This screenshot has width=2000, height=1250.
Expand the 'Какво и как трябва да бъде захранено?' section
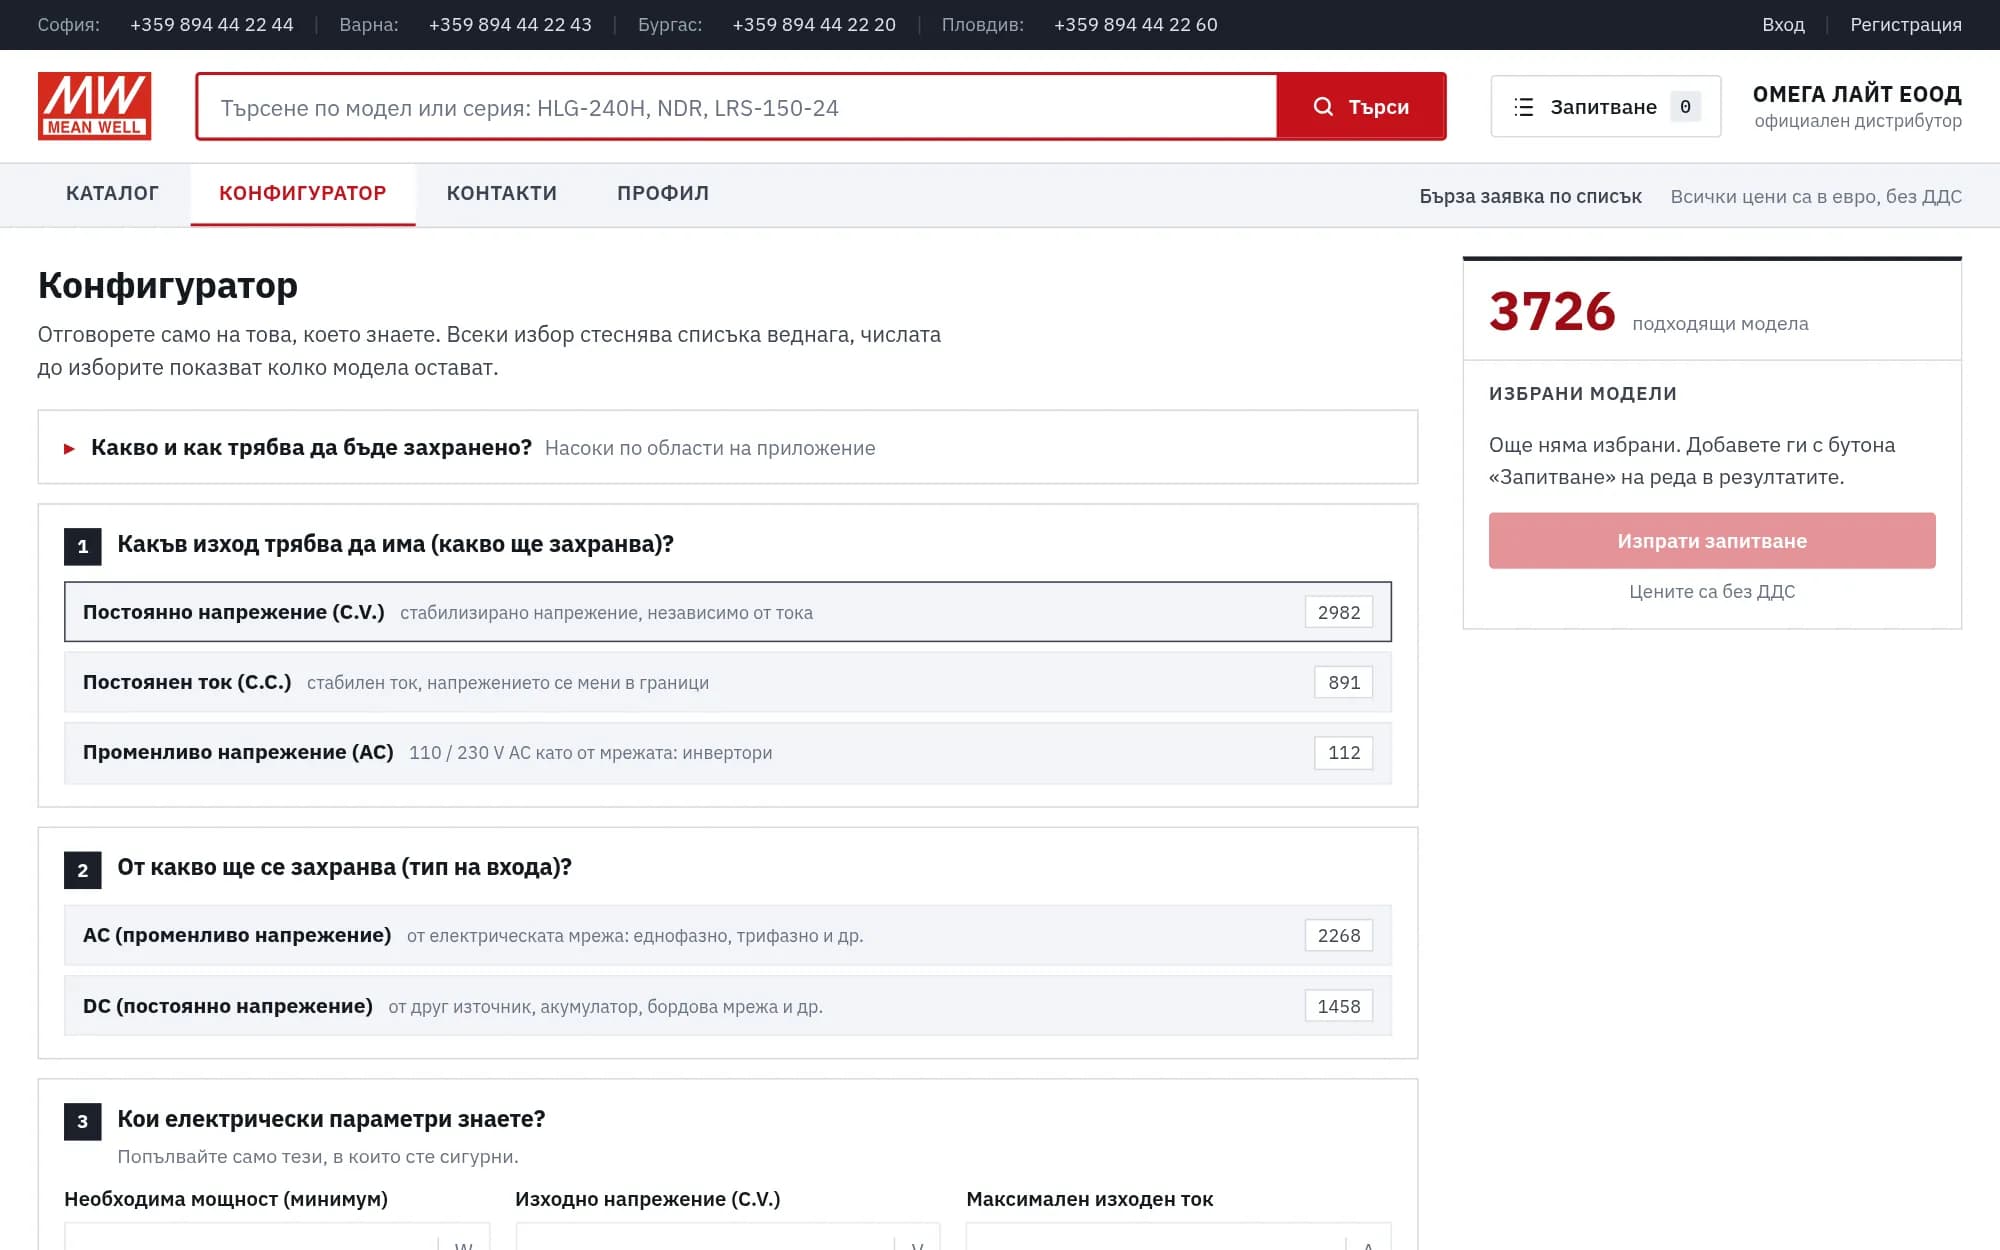pos(727,447)
